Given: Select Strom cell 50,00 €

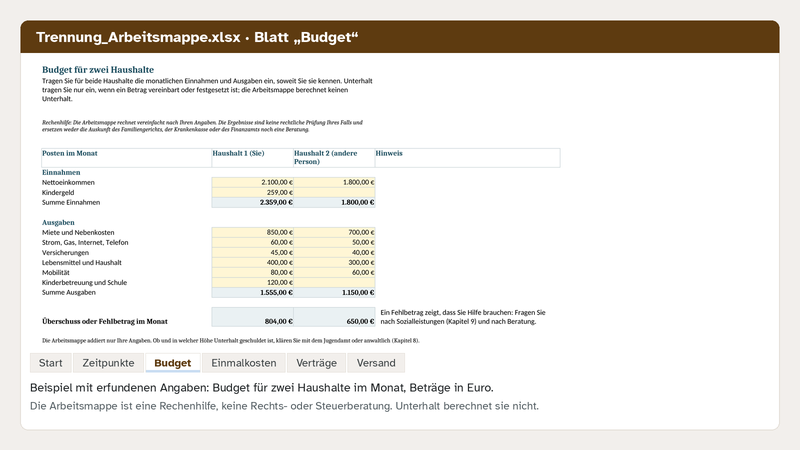Looking at the screenshot, I should [334, 242].
